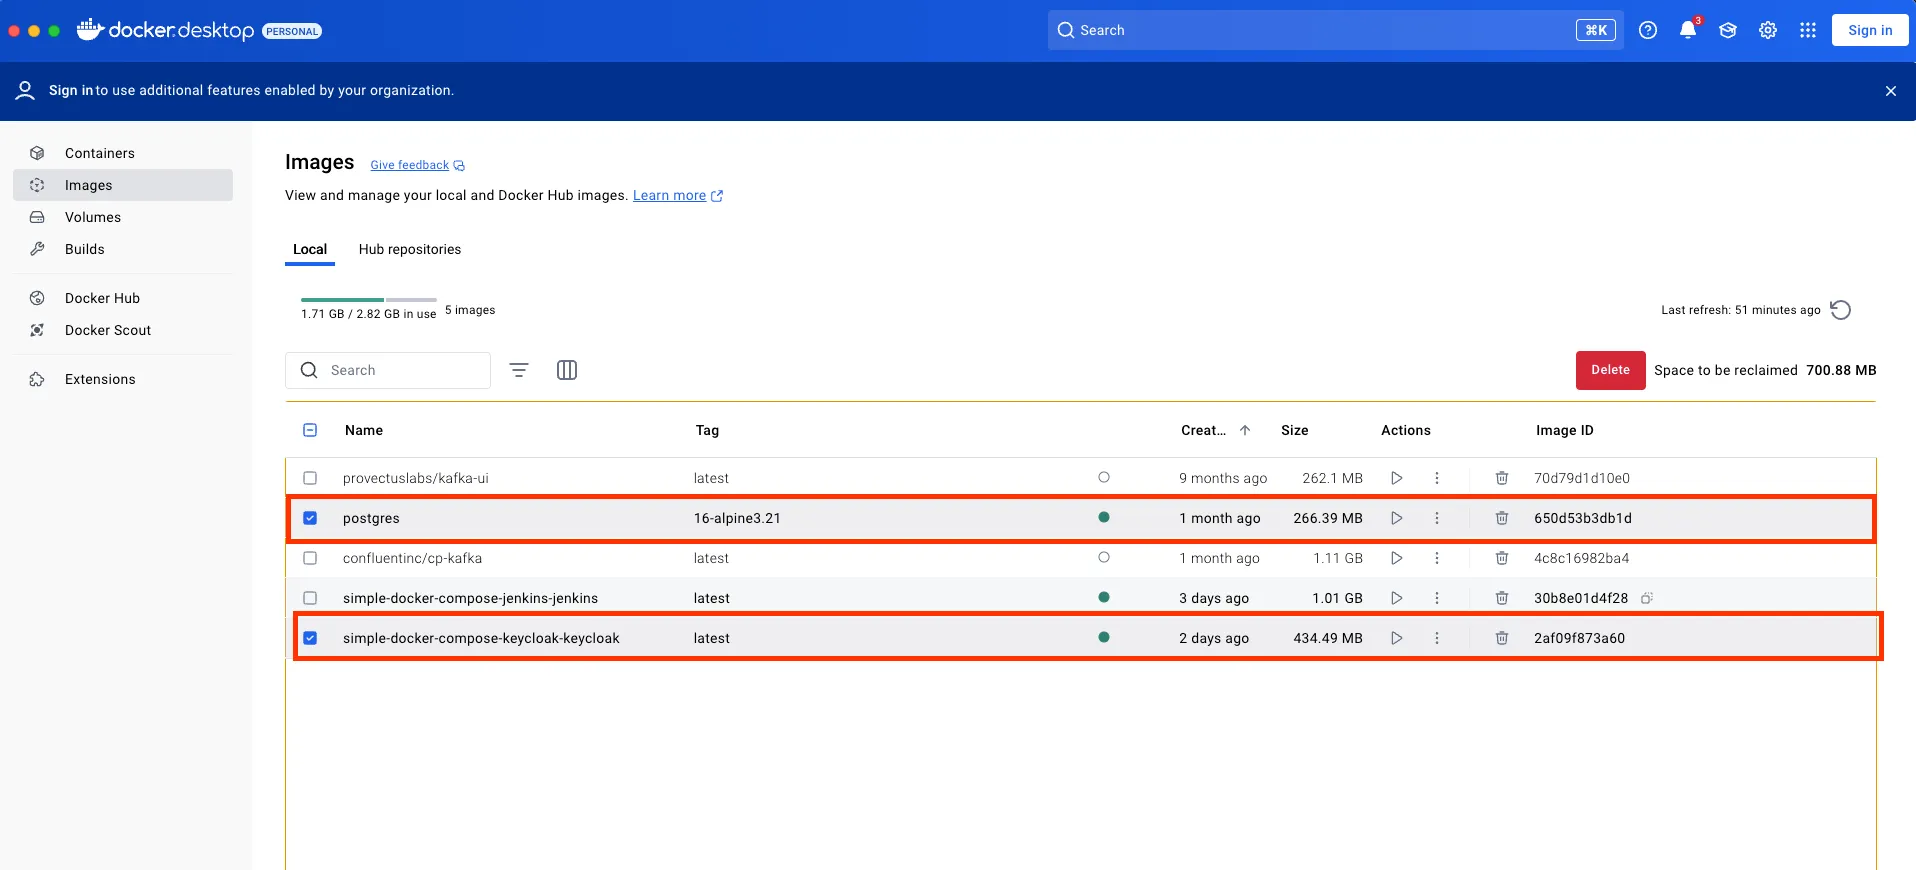Click the red Delete button
Viewport: 1916px width, 870px height.
(1610, 370)
